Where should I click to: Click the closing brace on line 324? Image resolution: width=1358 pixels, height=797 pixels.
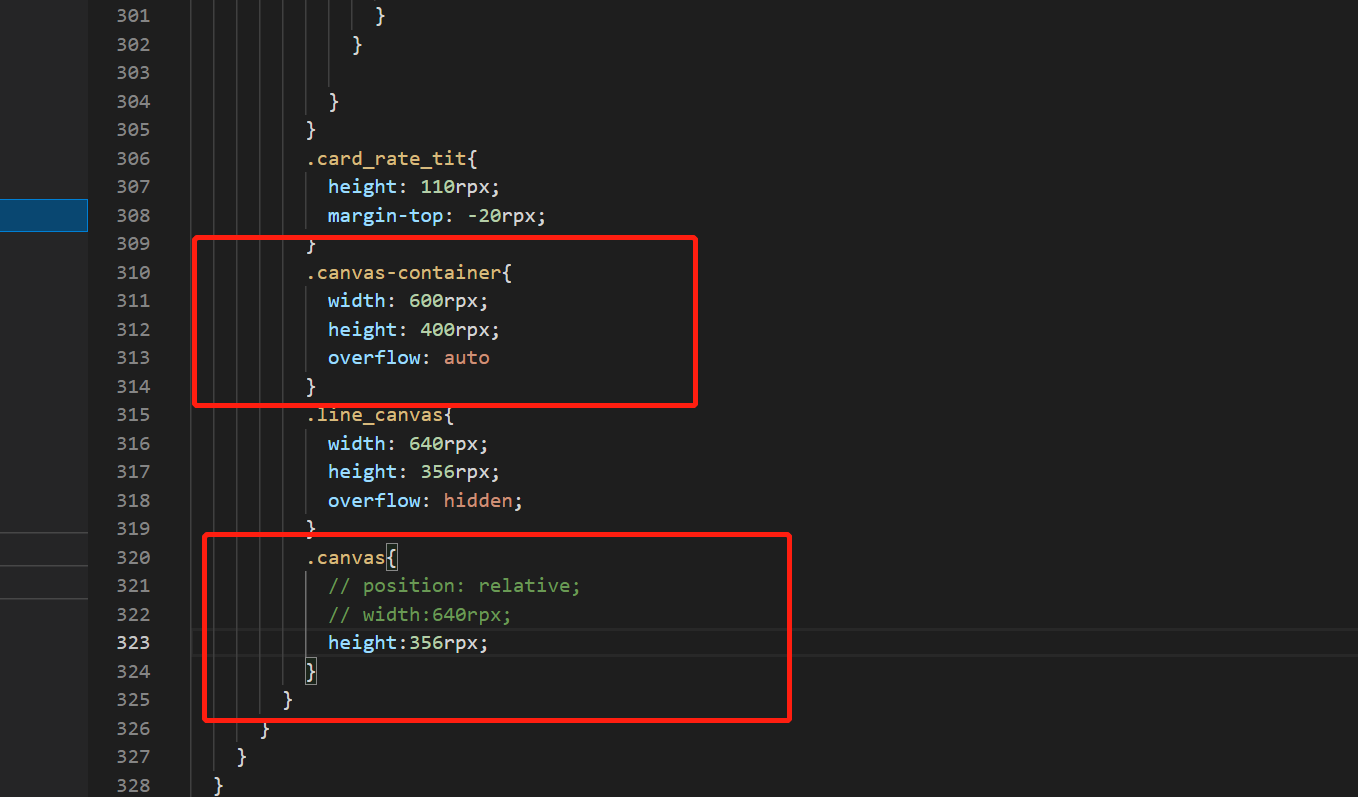pyautogui.click(x=311, y=671)
